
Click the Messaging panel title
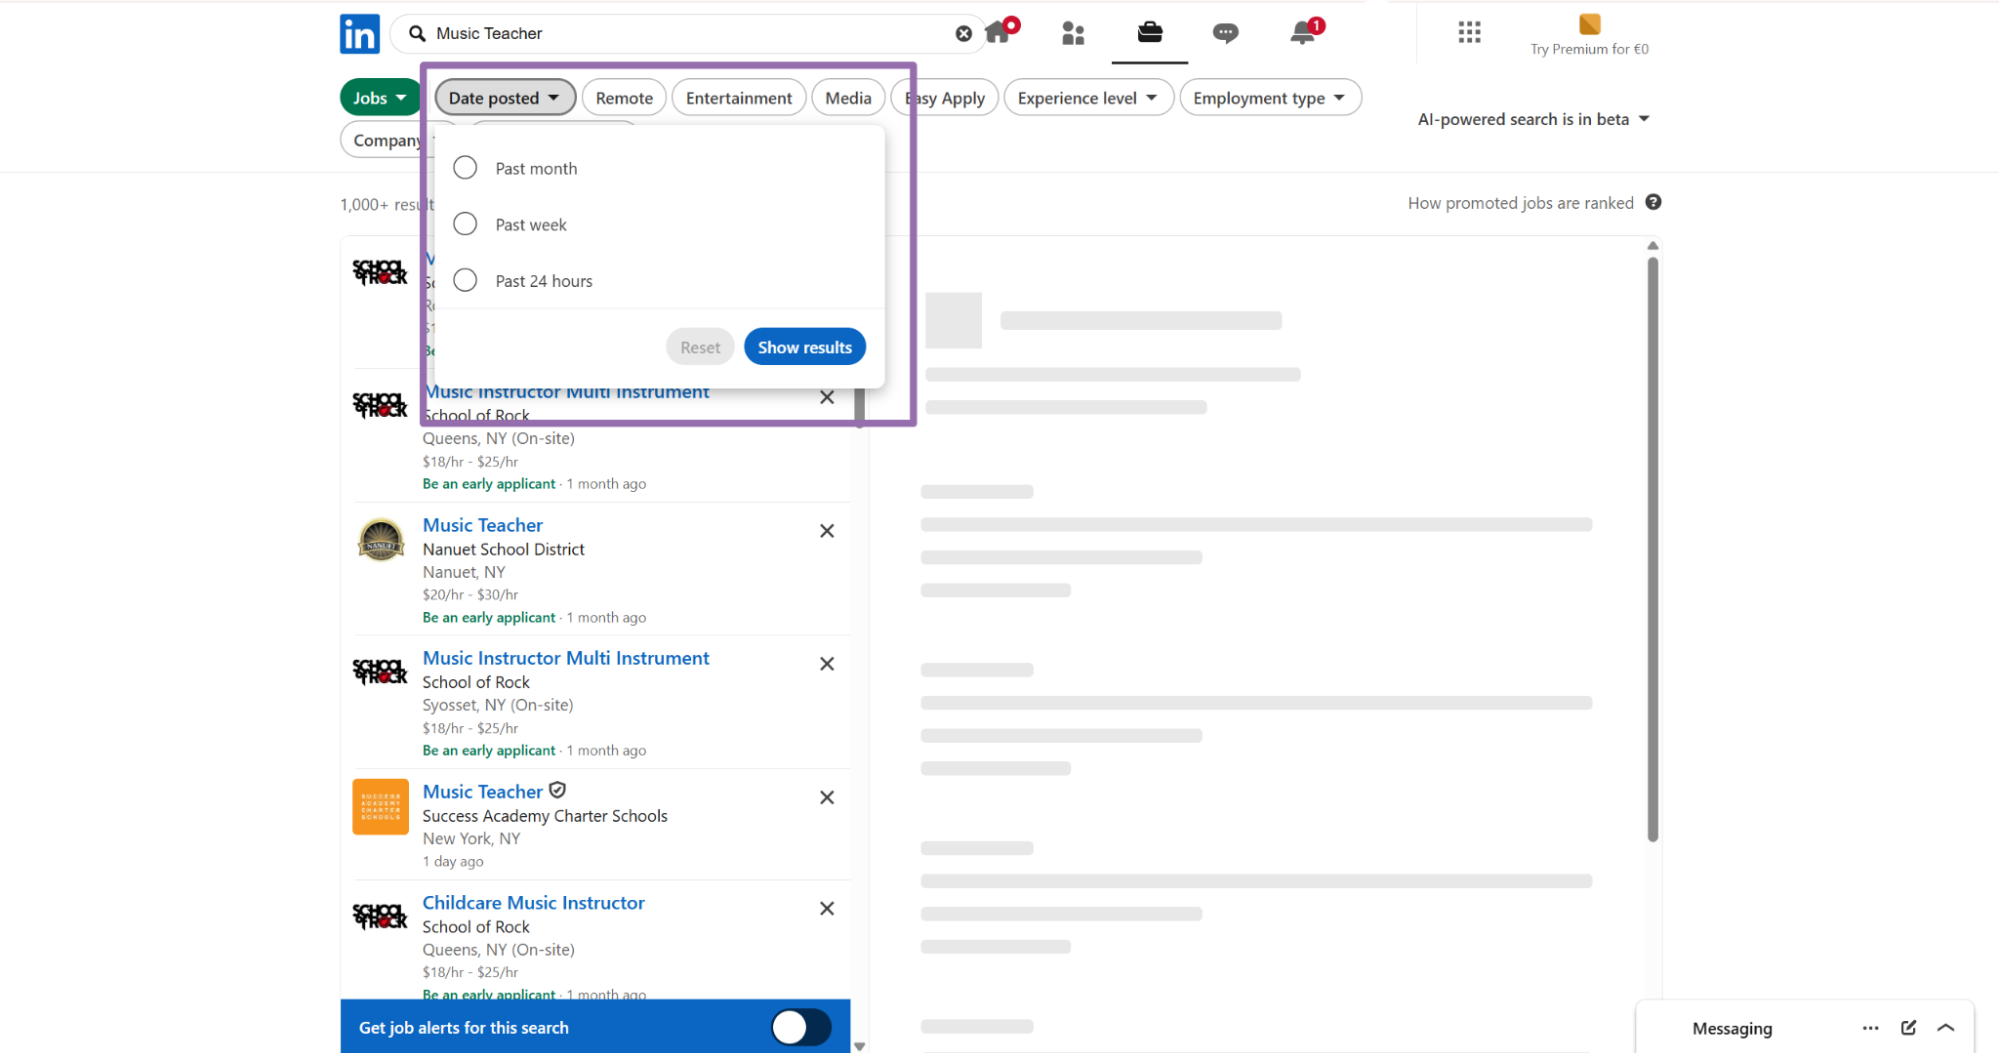click(x=1732, y=1028)
